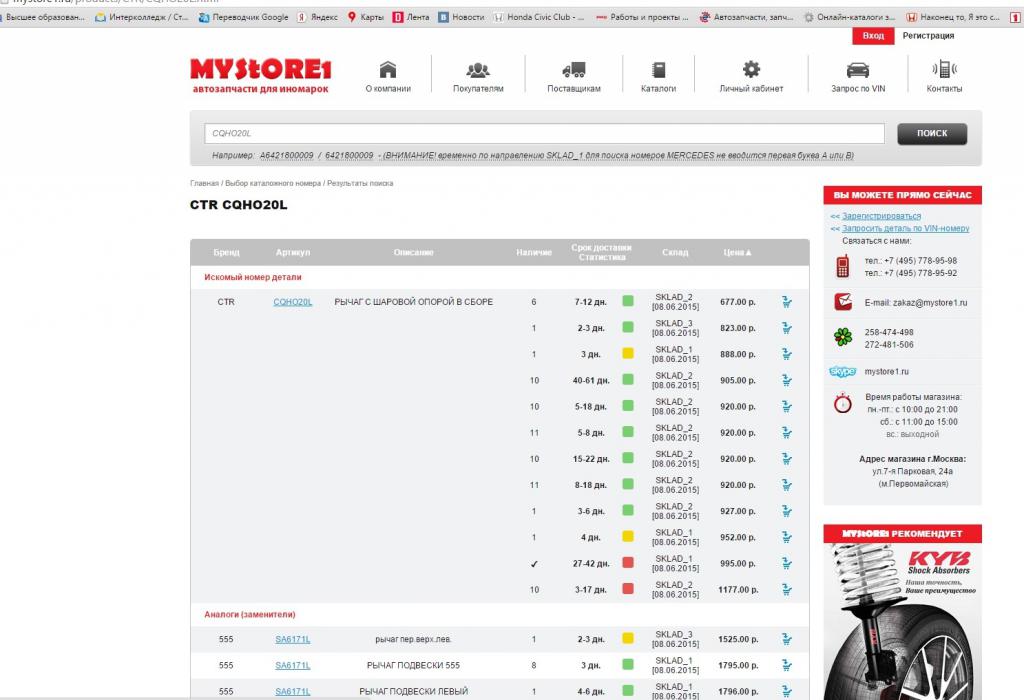Click Запросить деталь по VIN-номеру link
Image resolution: width=1024 pixels, height=700 pixels.
pyautogui.click(x=906, y=229)
